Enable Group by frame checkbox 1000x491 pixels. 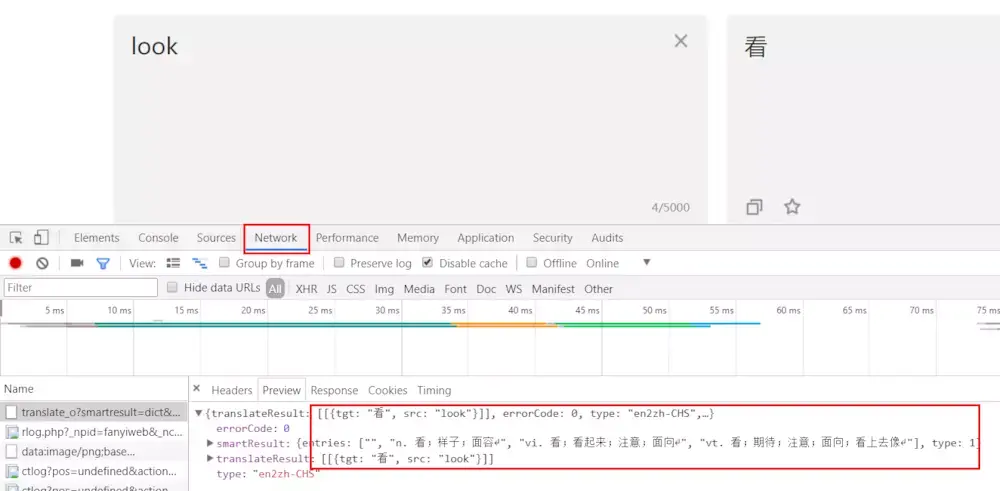click(224, 263)
